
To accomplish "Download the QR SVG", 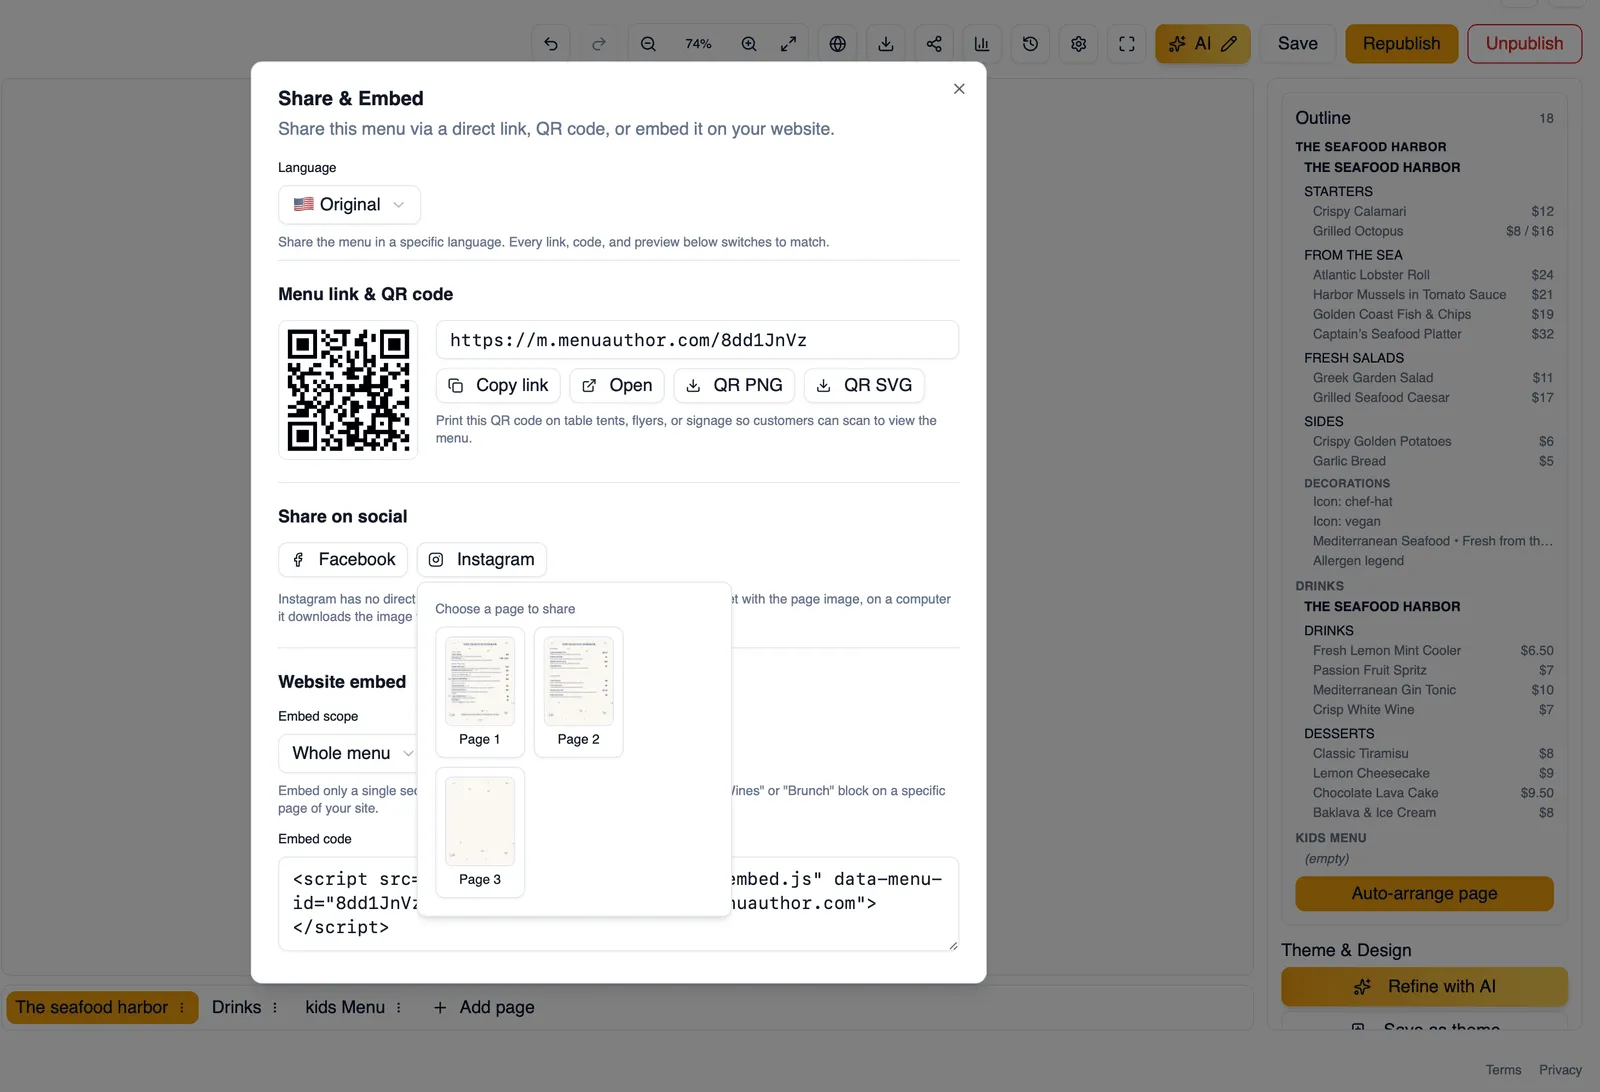I will [x=864, y=386].
